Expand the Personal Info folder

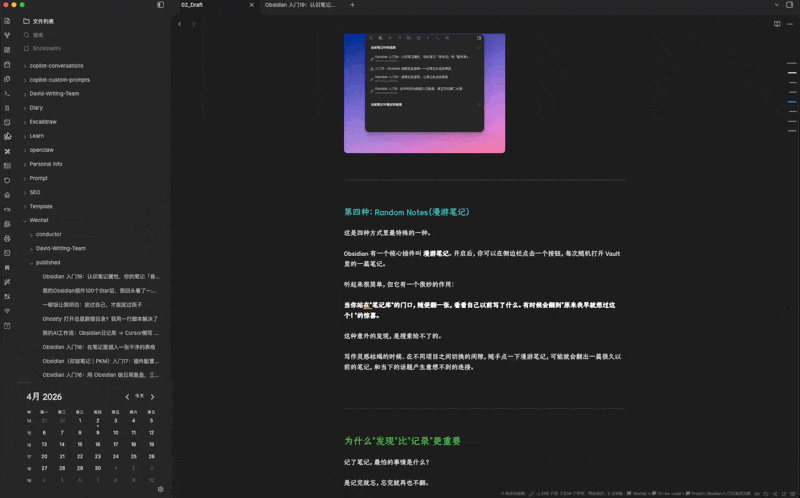(x=45, y=164)
